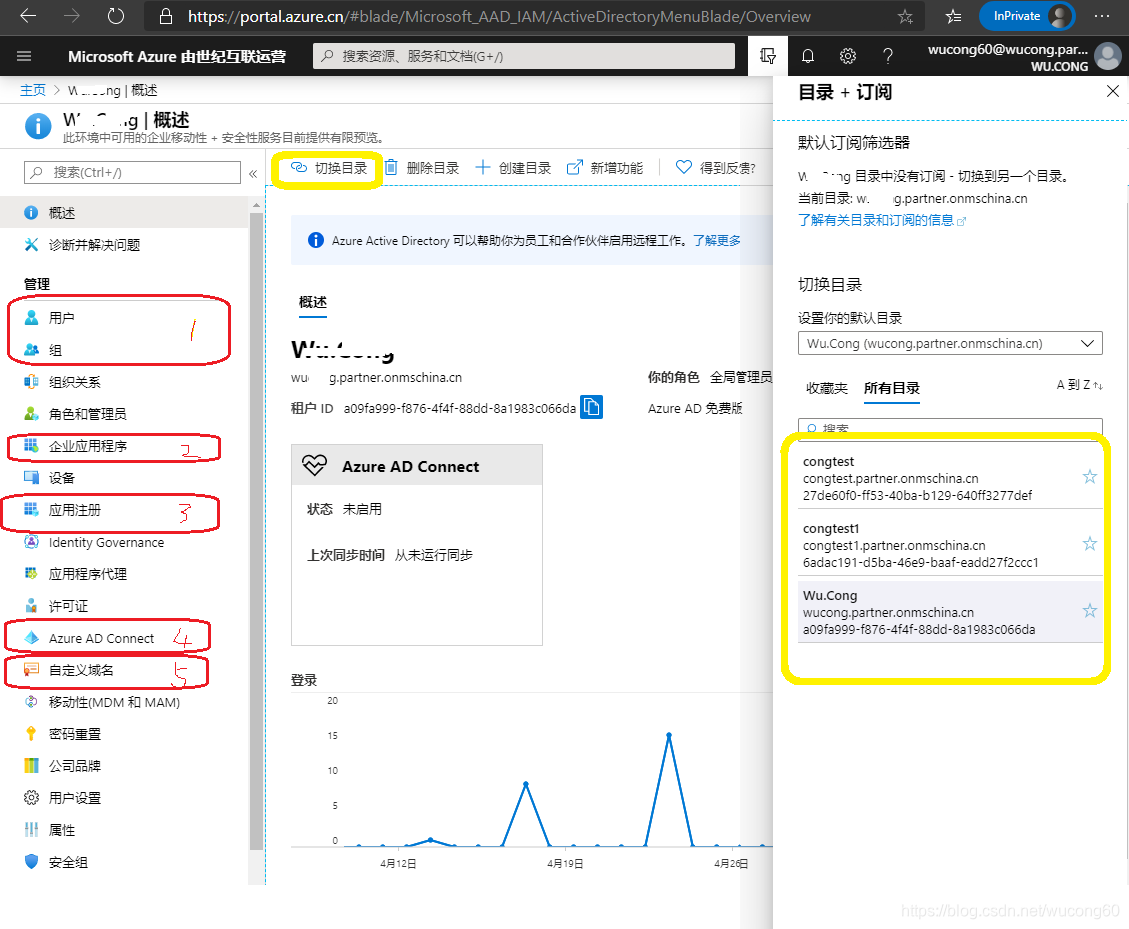1129x929 pixels.
Task: Open 企业应用程序 menu item
Action: click(x=124, y=446)
